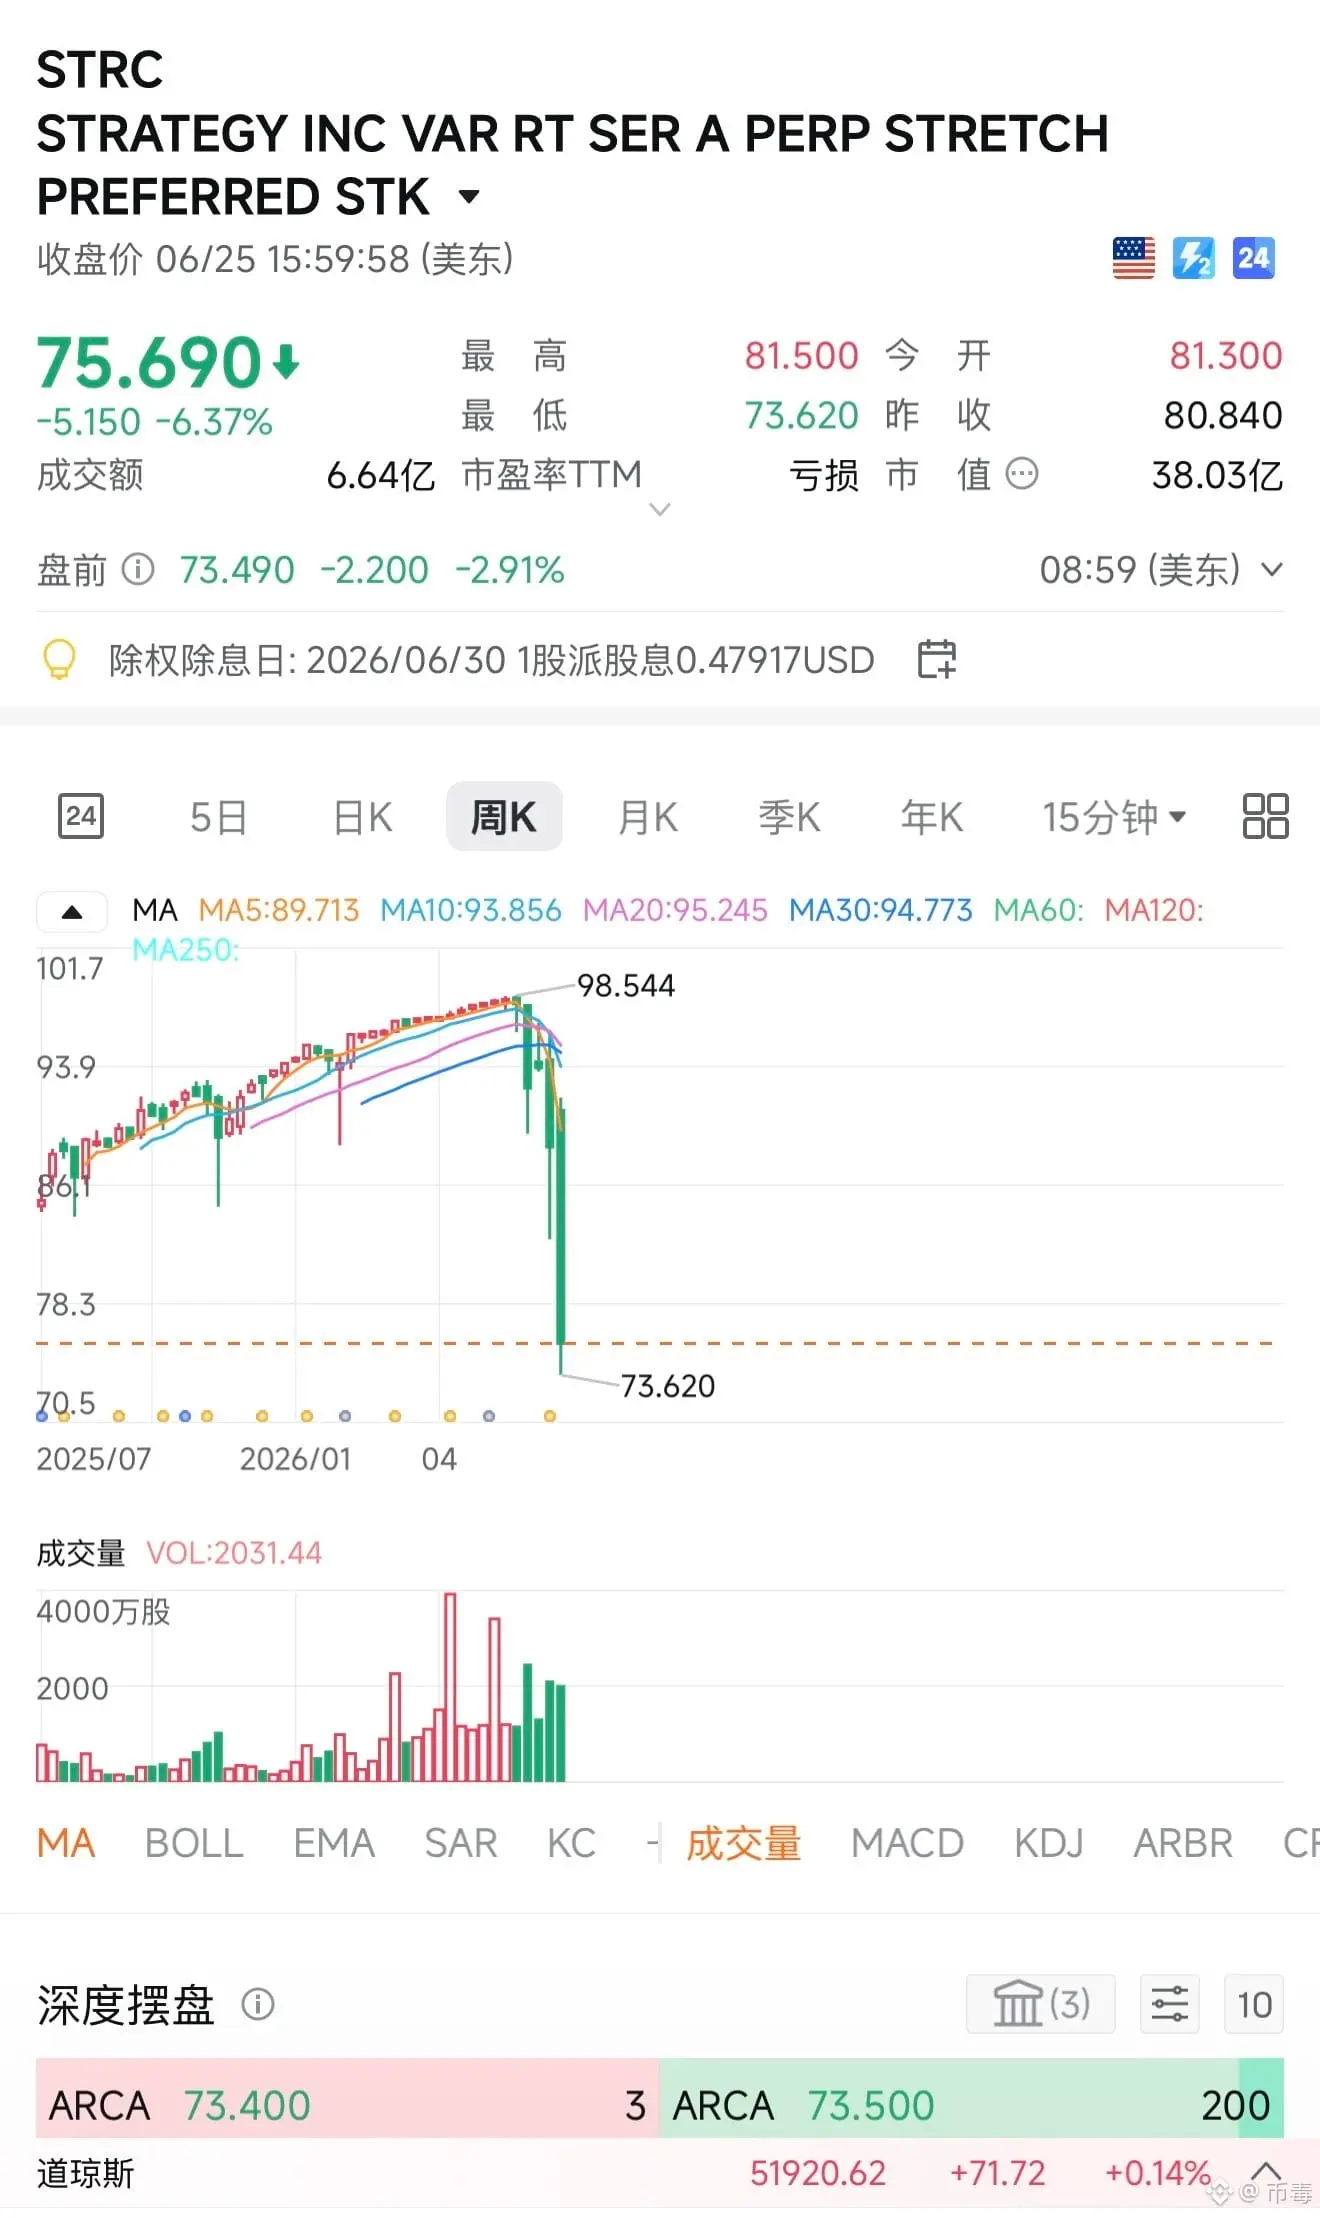The image size is (1320, 2218).
Task: Switch to the 日K chart tab
Action: (x=362, y=817)
